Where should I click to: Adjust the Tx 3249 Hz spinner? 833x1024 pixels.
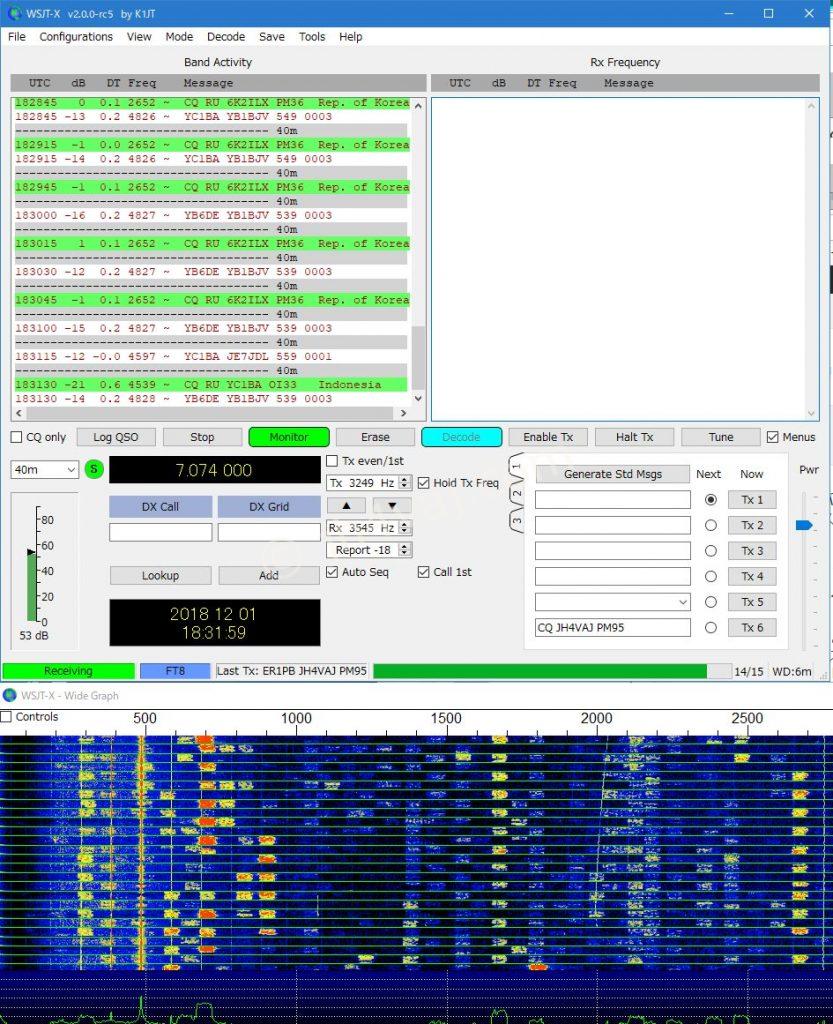(405, 483)
